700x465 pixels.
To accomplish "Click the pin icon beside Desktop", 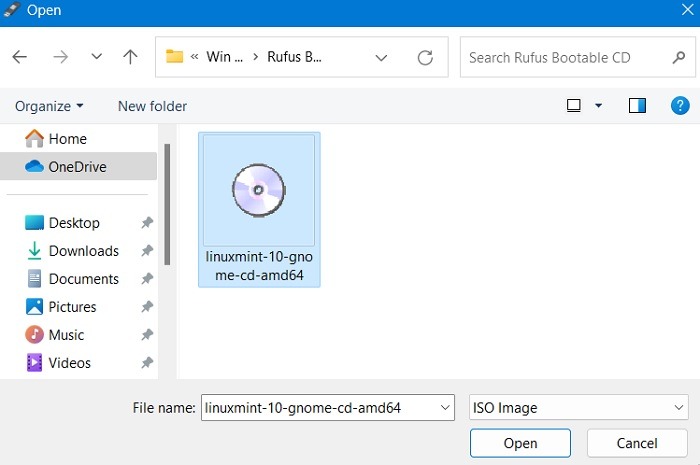I will 147,223.
